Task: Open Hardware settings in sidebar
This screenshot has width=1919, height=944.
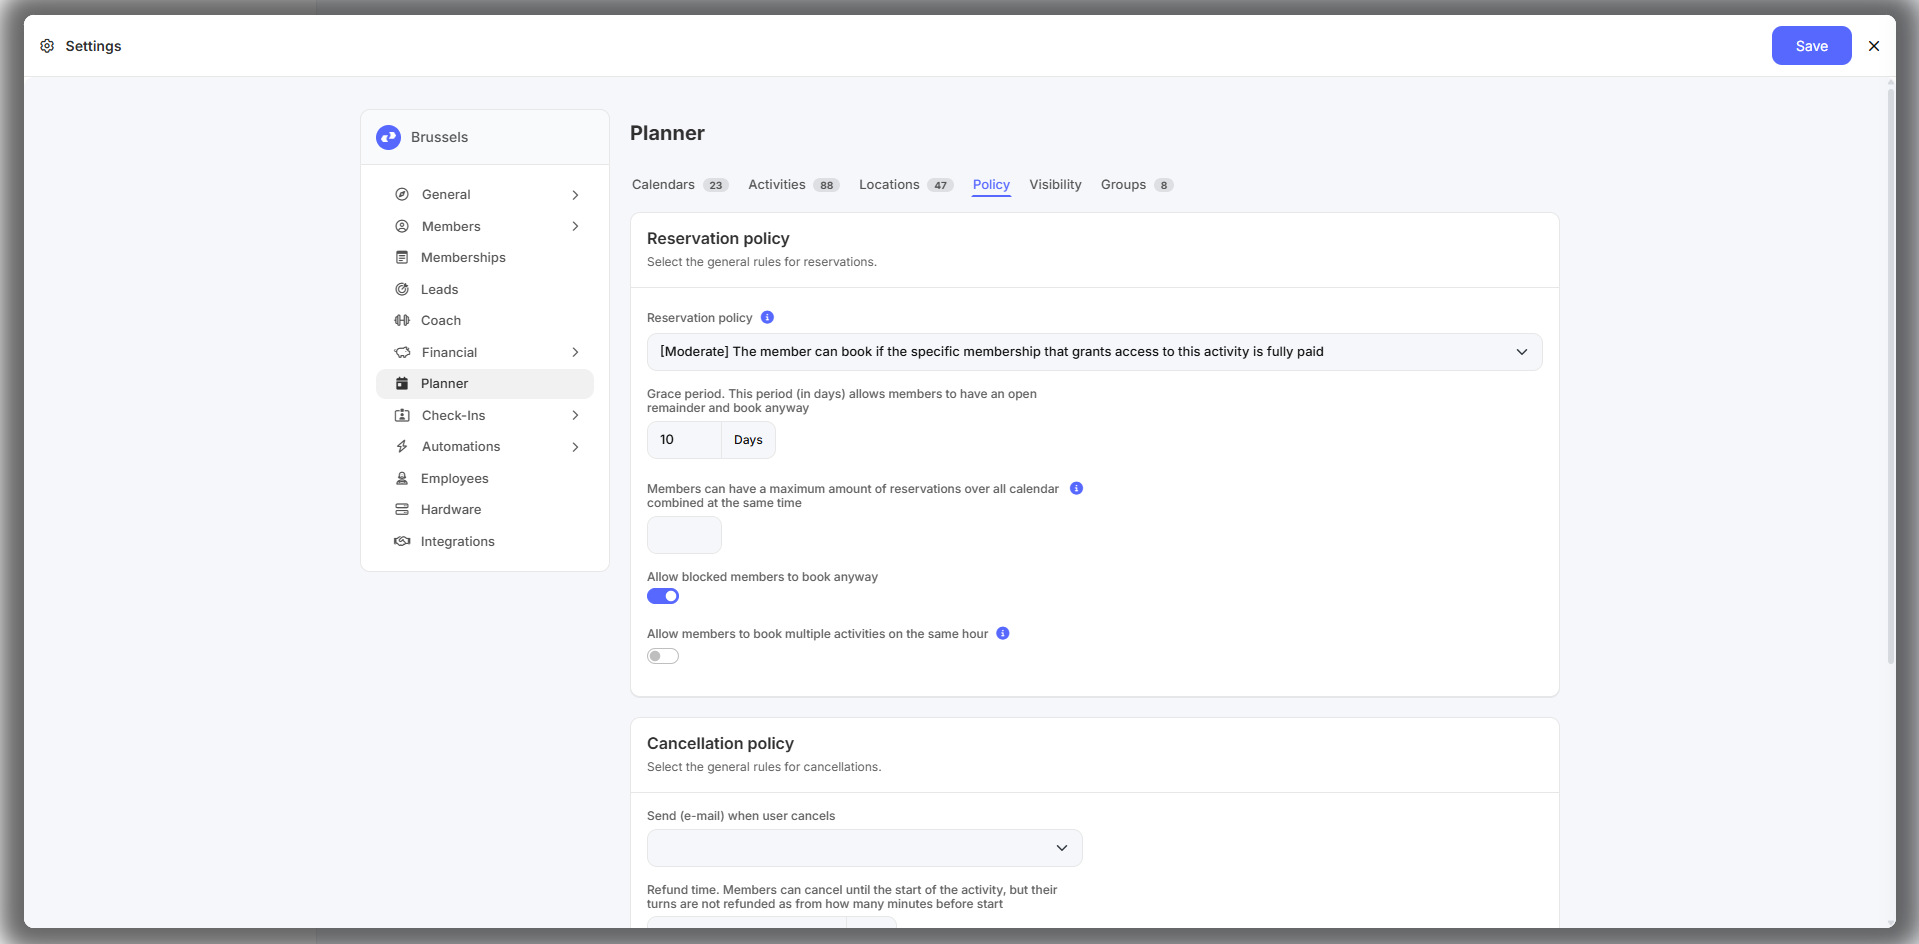Action: [x=485, y=509]
